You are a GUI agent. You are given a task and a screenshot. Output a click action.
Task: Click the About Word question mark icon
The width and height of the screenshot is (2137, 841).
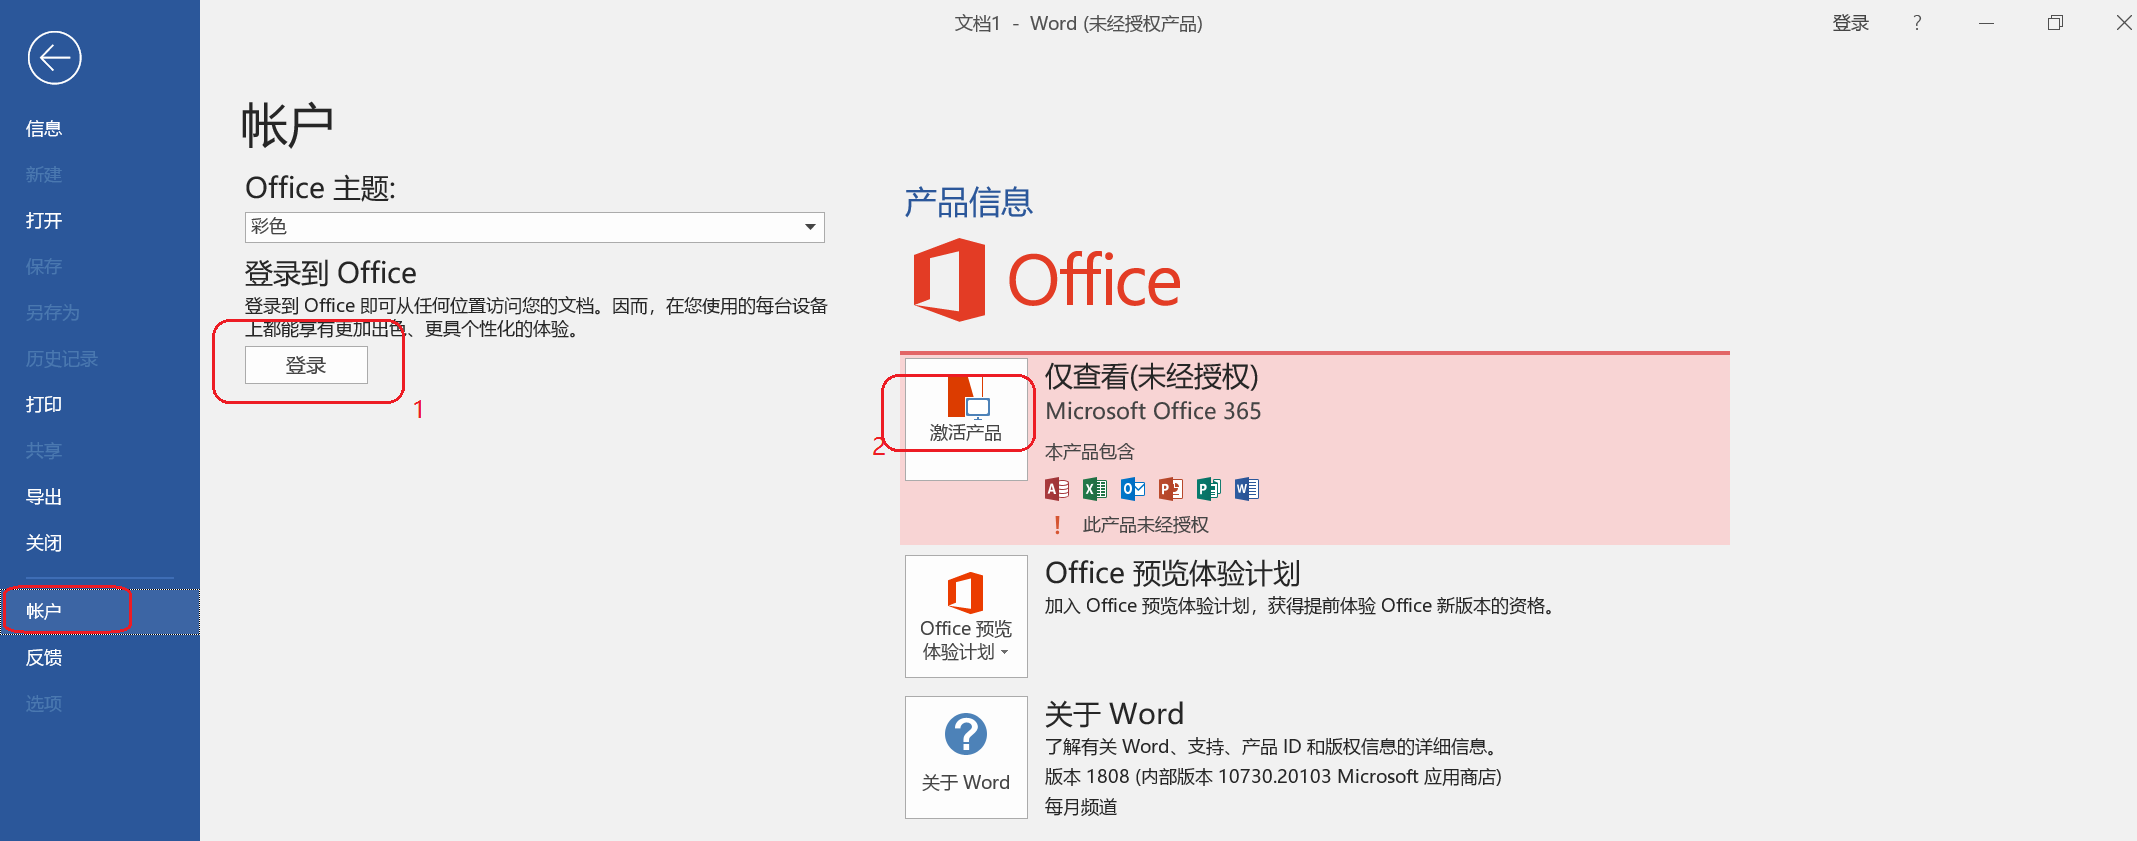[x=966, y=735]
